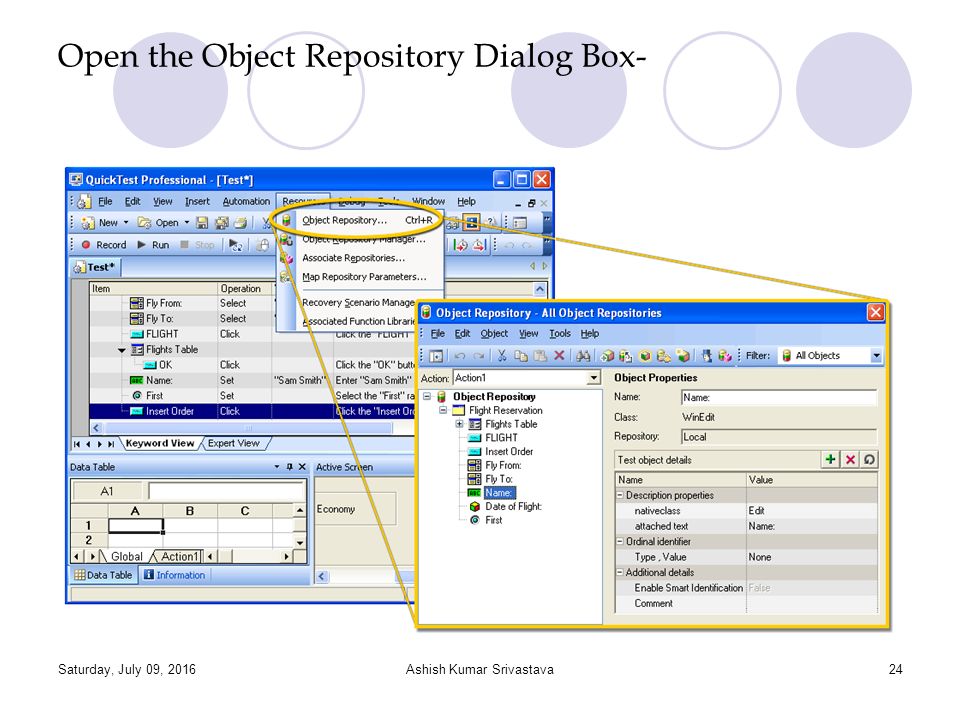The image size is (960, 720).
Task: Close the Data Table pane
Action: point(302,467)
